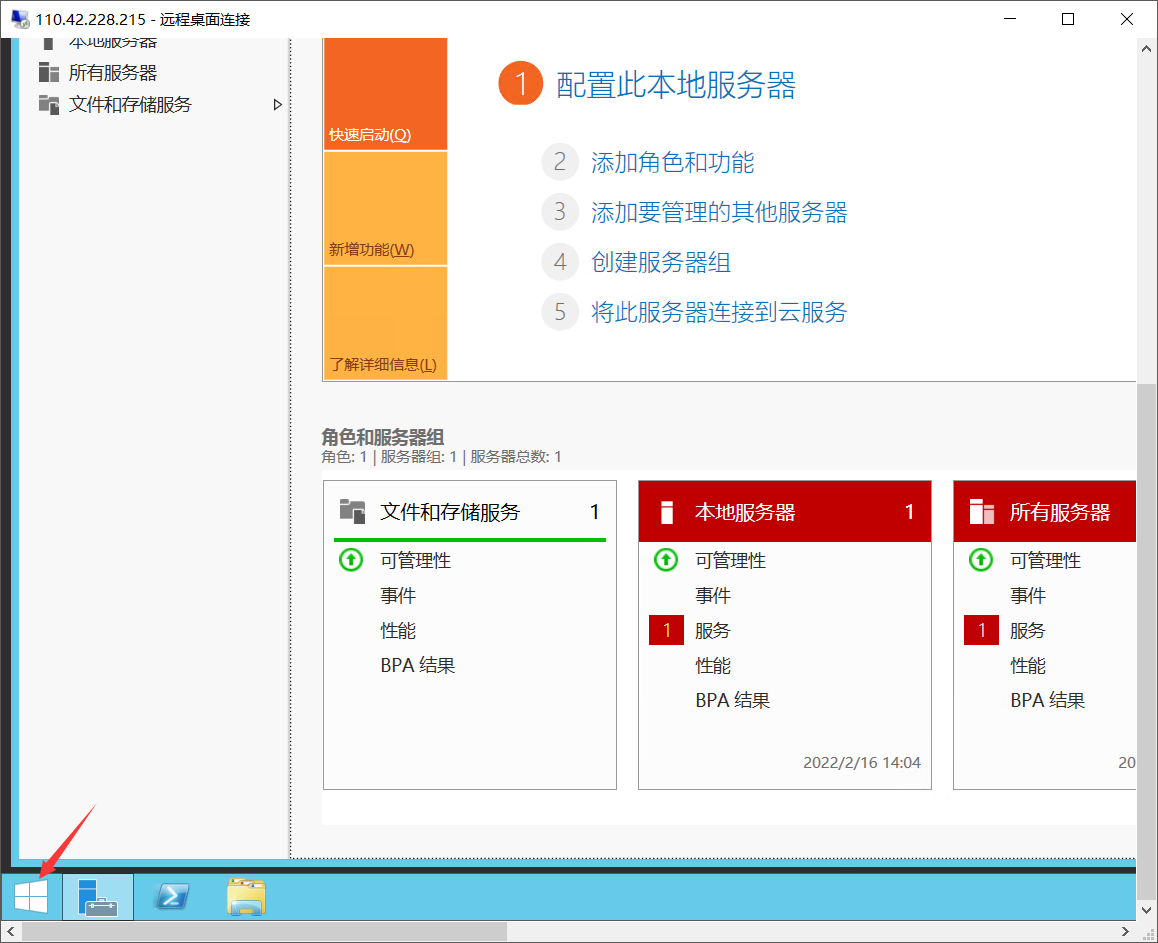Click the green status icon in 文件和存储服务 panel

pos(350,560)
